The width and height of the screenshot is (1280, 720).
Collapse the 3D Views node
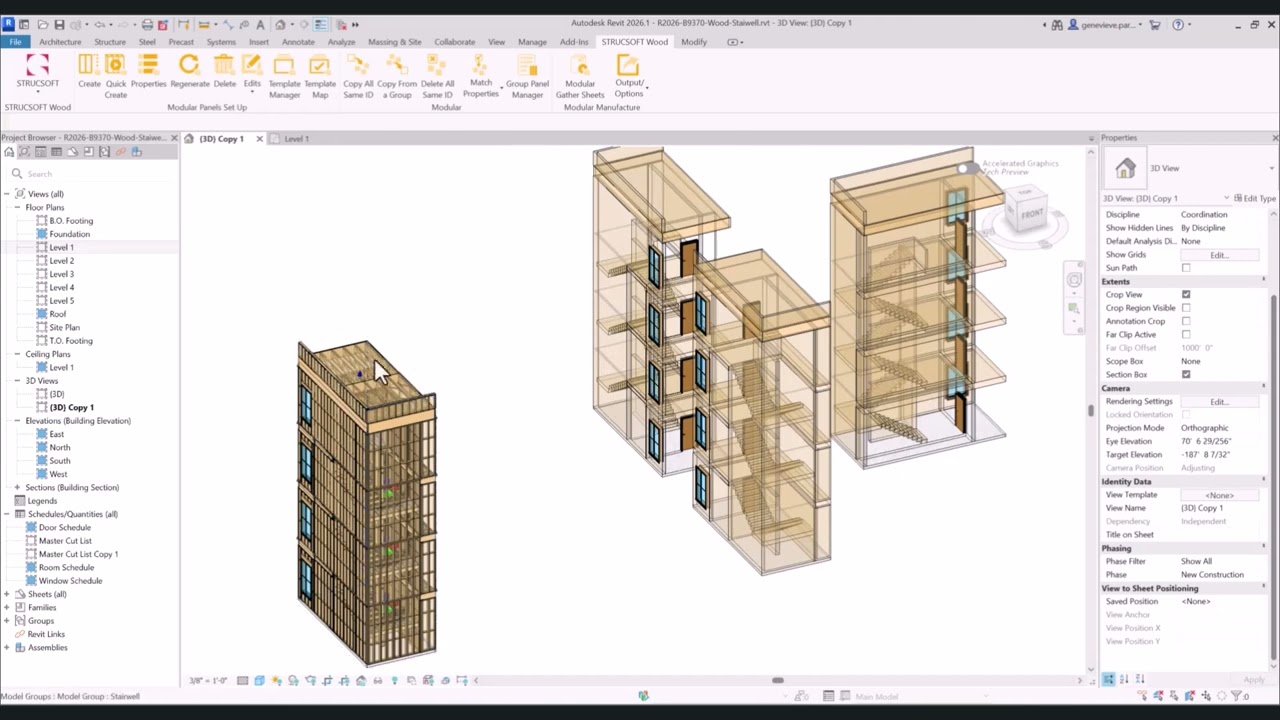coord(17,381)
